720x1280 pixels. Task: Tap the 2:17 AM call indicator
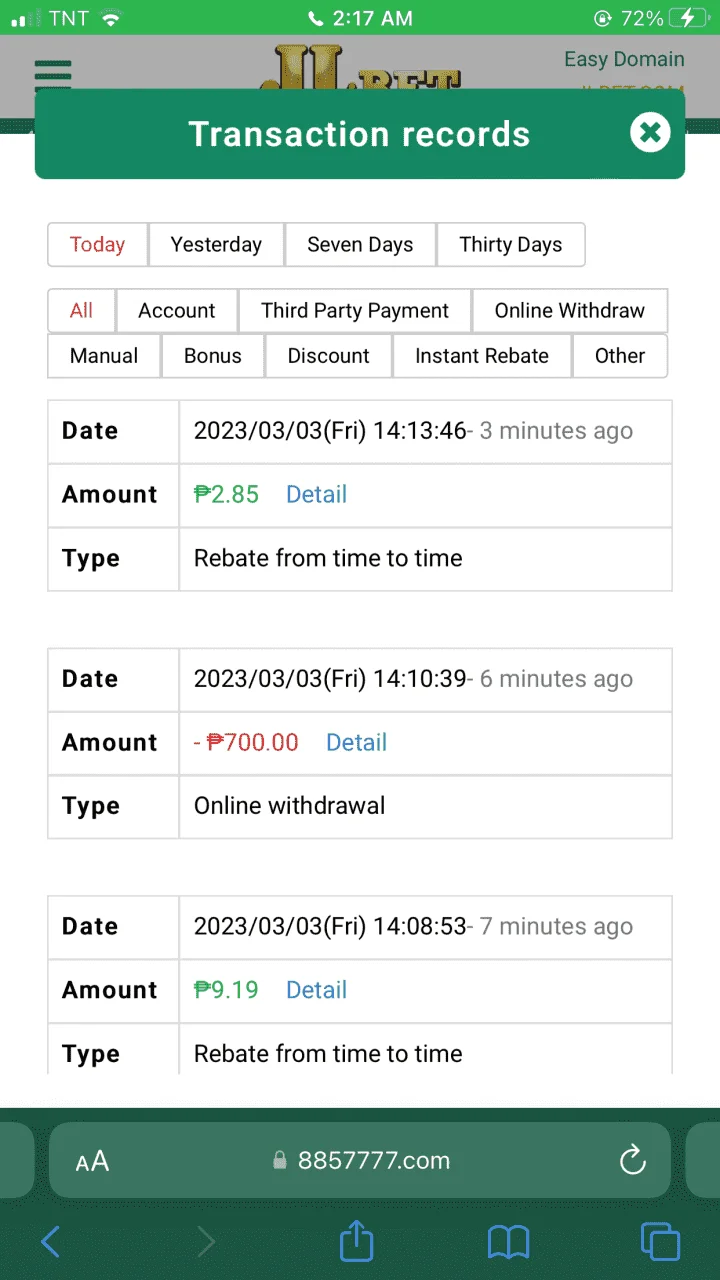[358, 18]
